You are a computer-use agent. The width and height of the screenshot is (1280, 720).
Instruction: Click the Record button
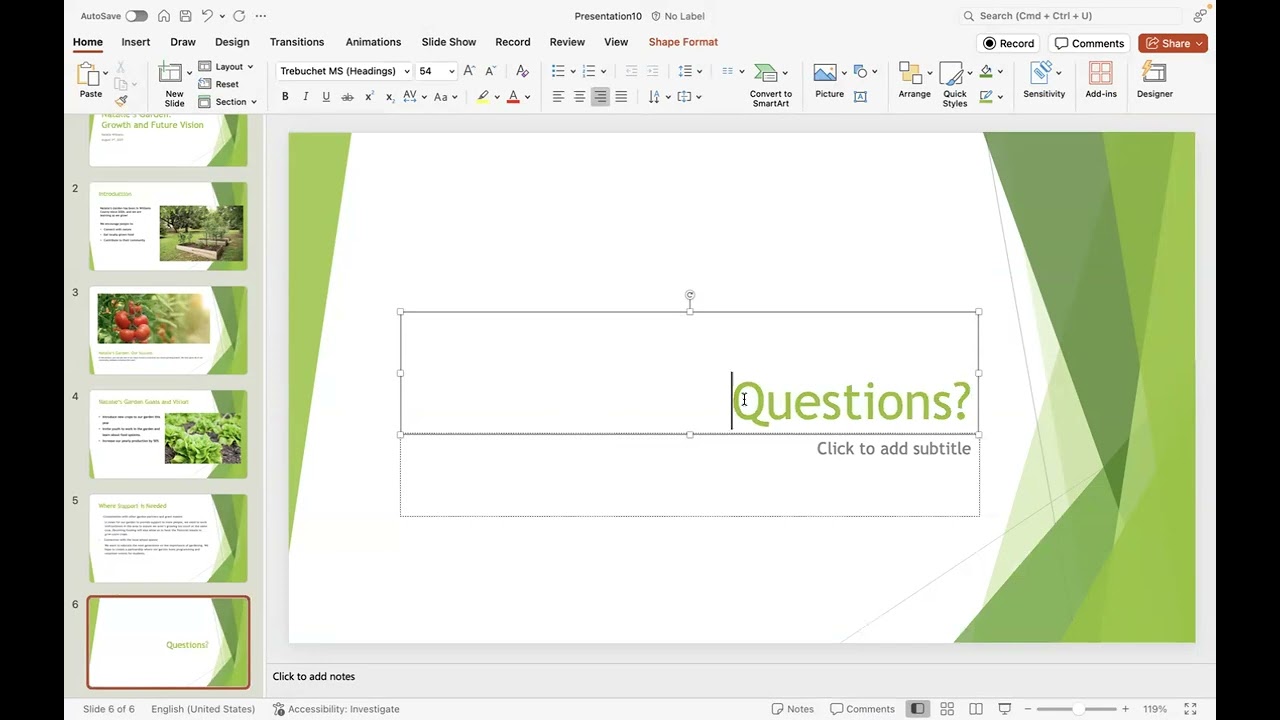click(x=1008, y=43)
